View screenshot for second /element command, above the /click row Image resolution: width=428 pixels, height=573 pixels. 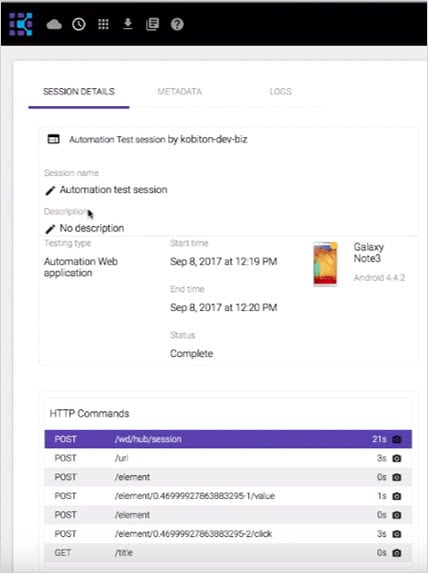click(x=397, y=515)
